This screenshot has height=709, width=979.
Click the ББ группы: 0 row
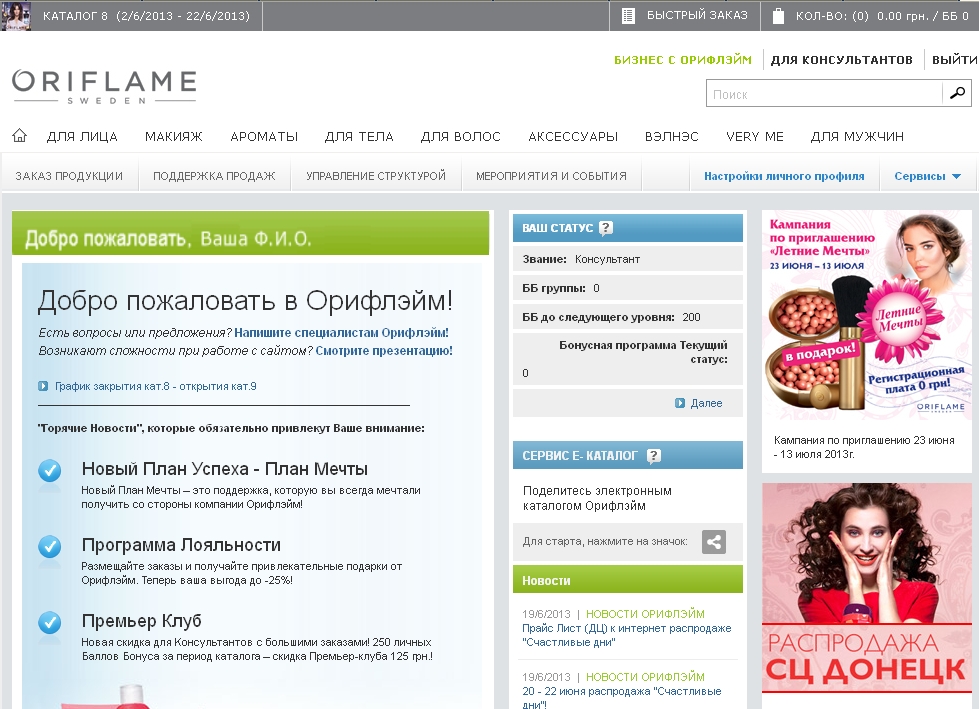click(x=627, y=288)
